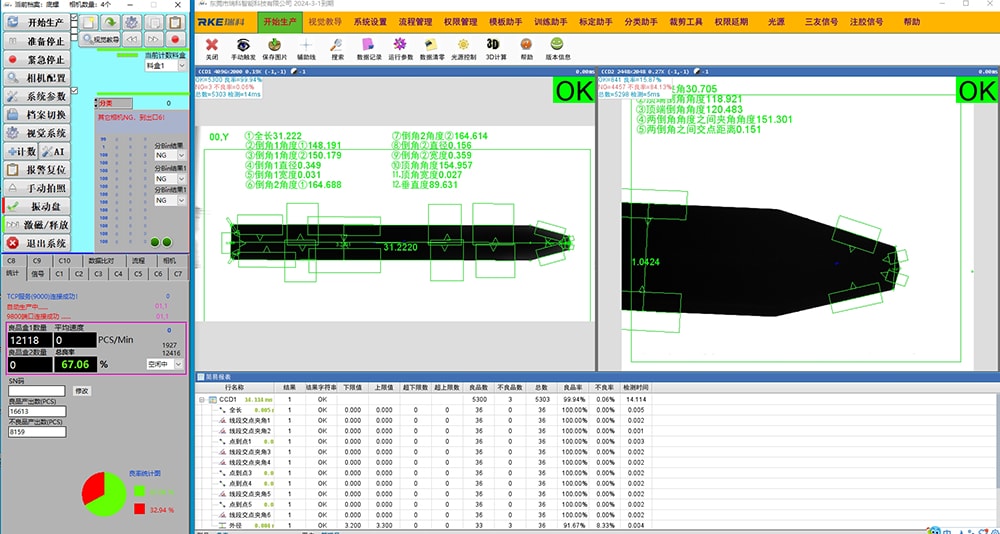Click the 运行参数 gear icon
The image size is (1000, 534).
[x=400, y=47]
